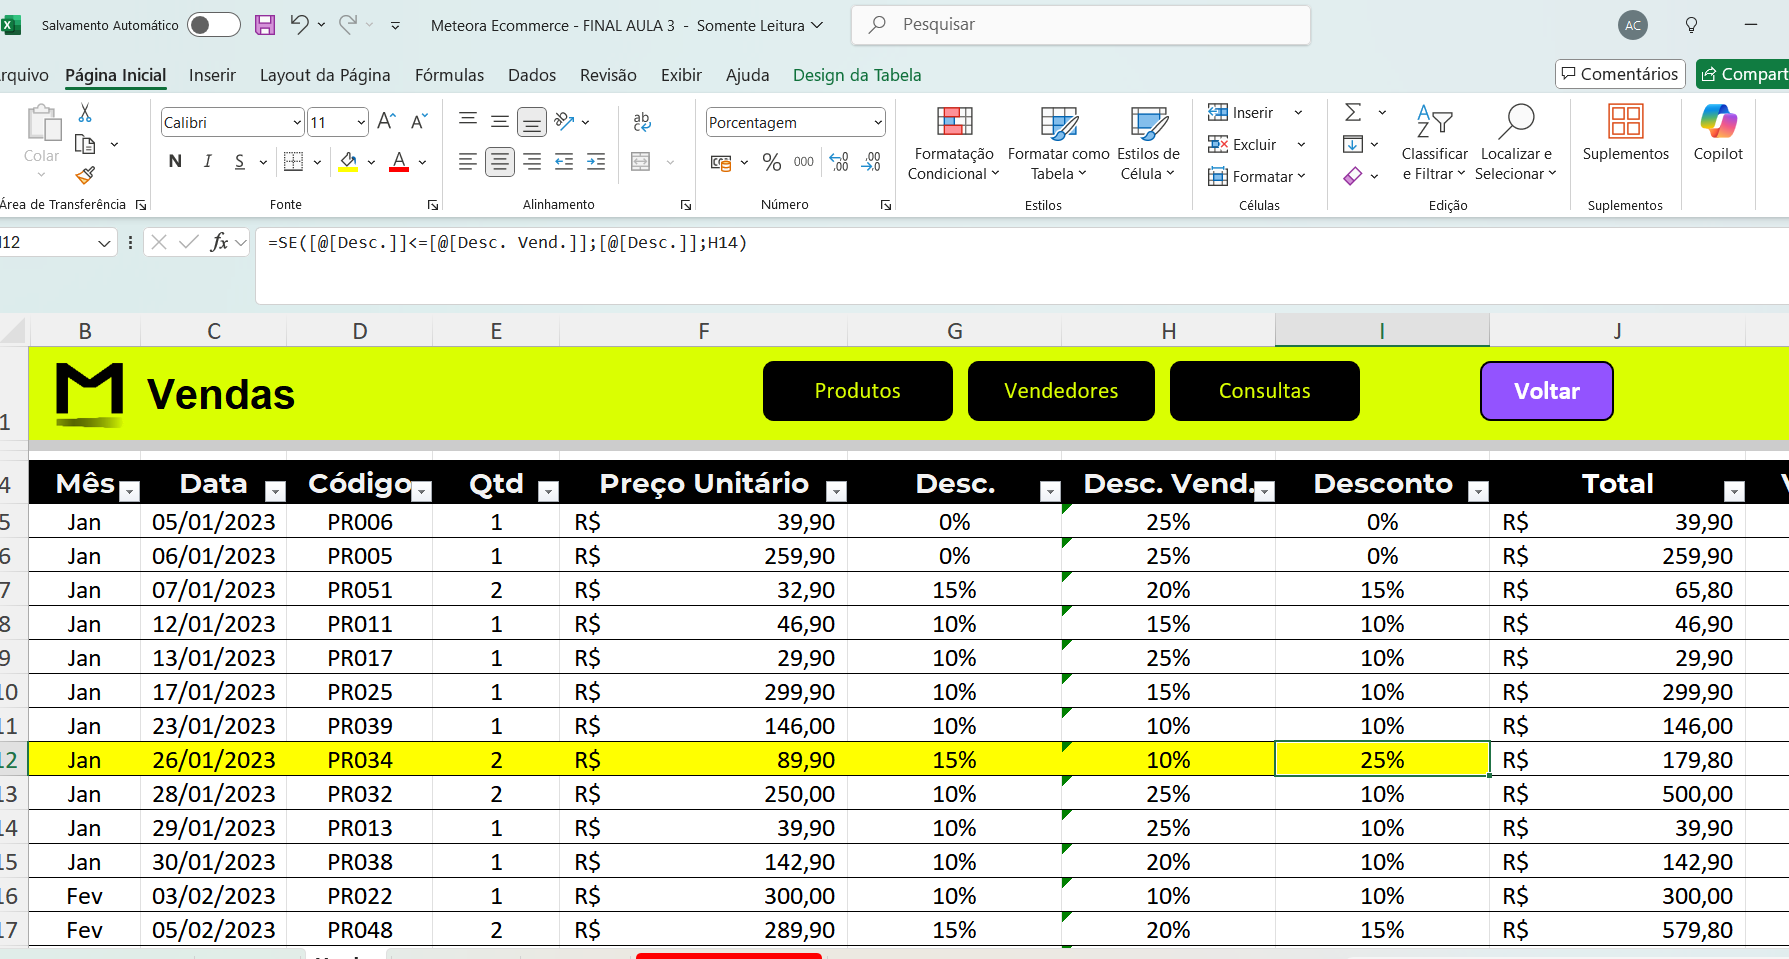Screen dimensions: 1789x959
Task: Open the Layout da Página tab
Action: click(x=325, y=75)
